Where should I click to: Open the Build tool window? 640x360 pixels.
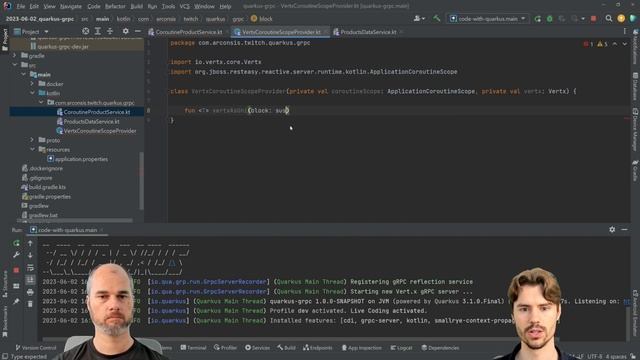click(x=287, y=348)
